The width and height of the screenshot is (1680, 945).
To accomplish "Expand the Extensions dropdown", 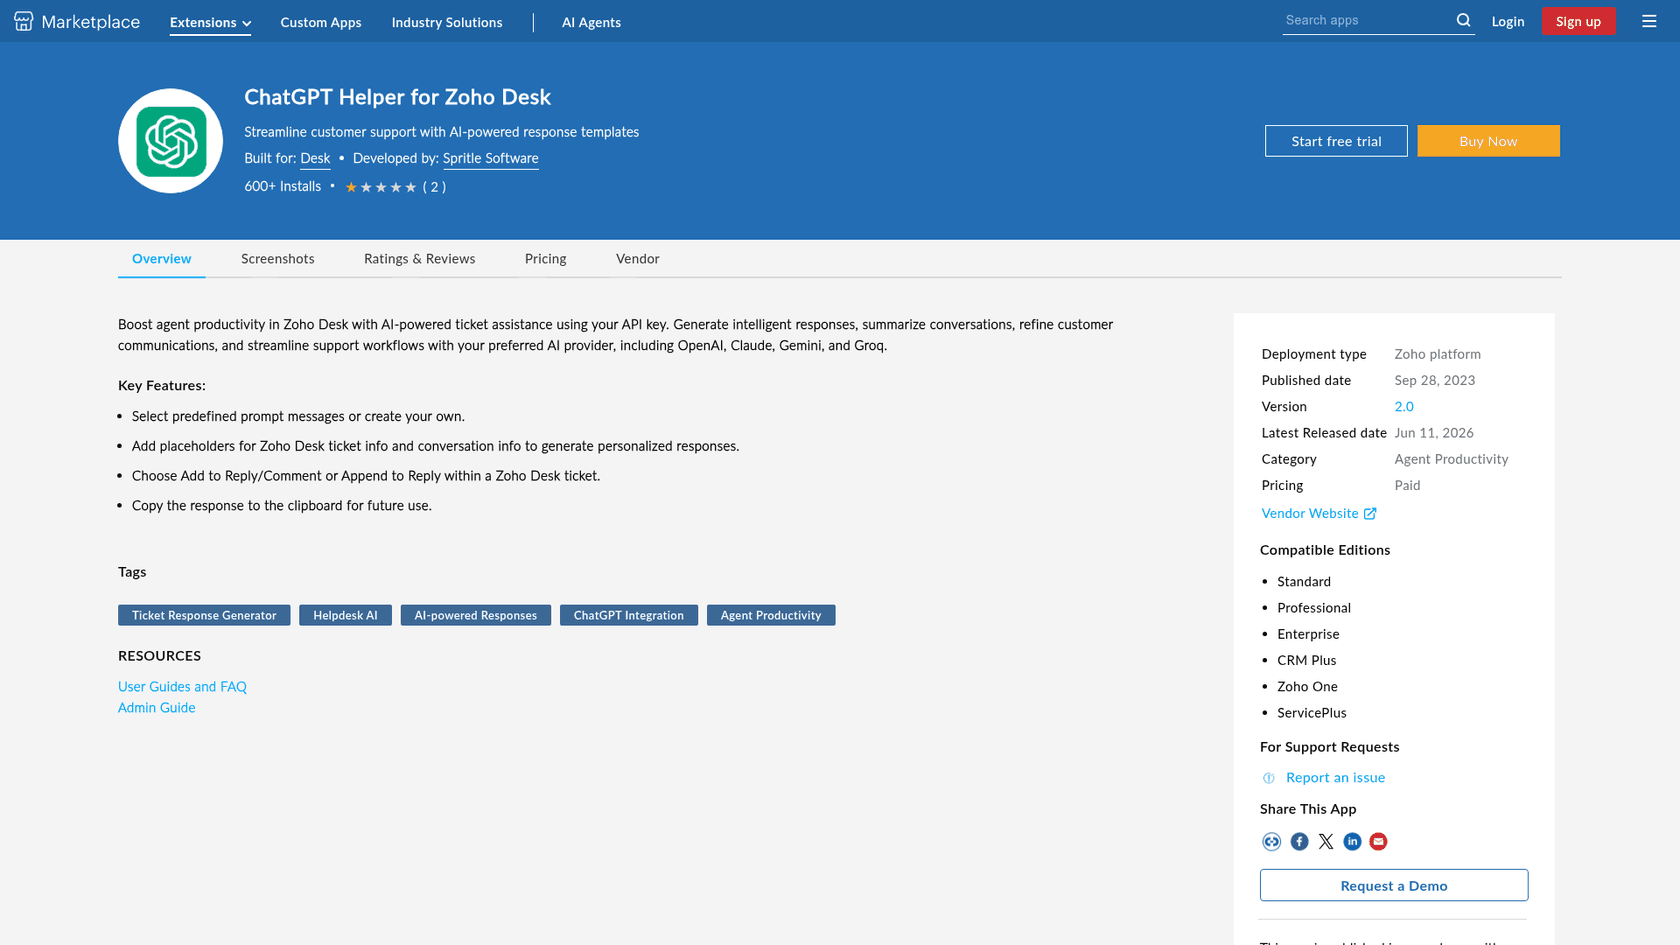I will point(210,22).
